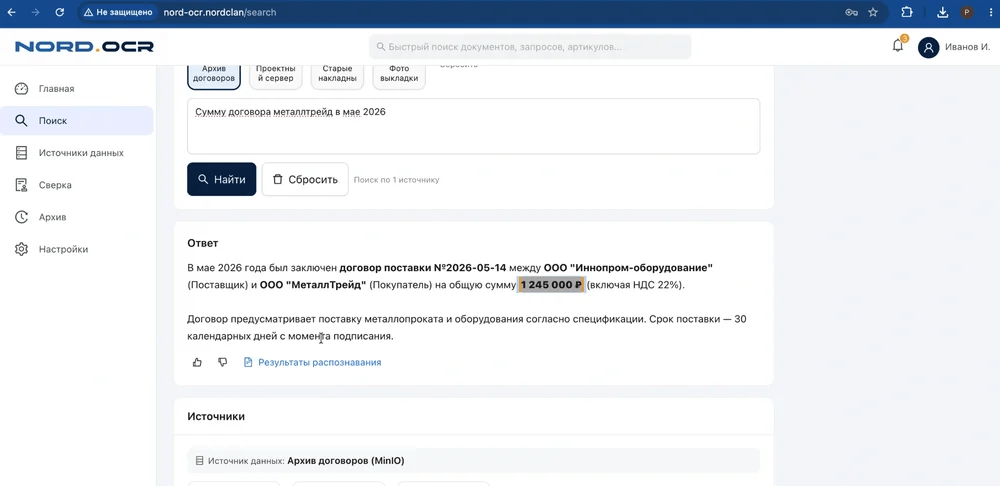Open the browser downloads icon
The image size is (1000, 486).
[943, 12]
